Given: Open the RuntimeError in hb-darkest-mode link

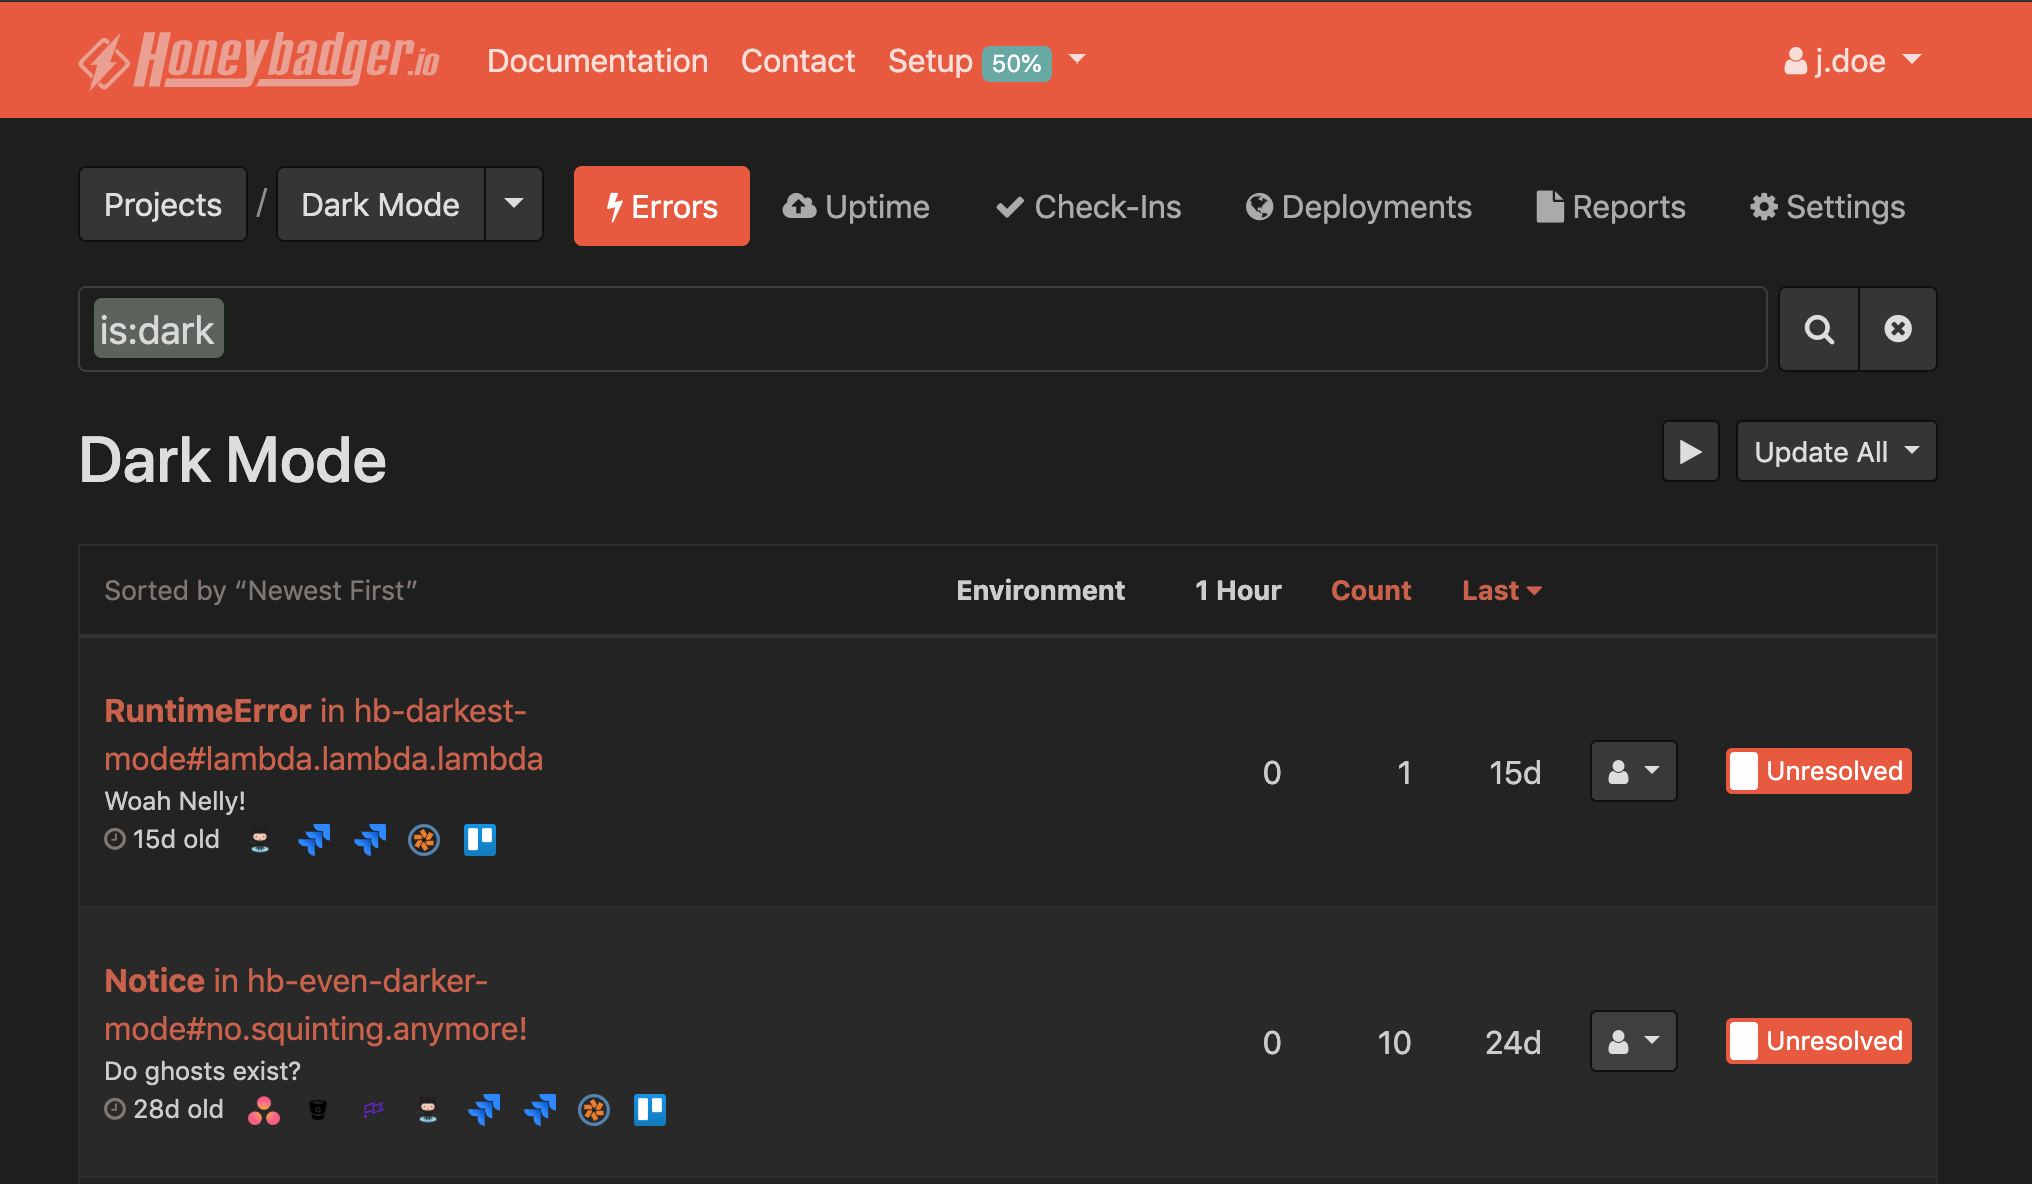Looking at the screenshot, I should click(x=323, y=734).
